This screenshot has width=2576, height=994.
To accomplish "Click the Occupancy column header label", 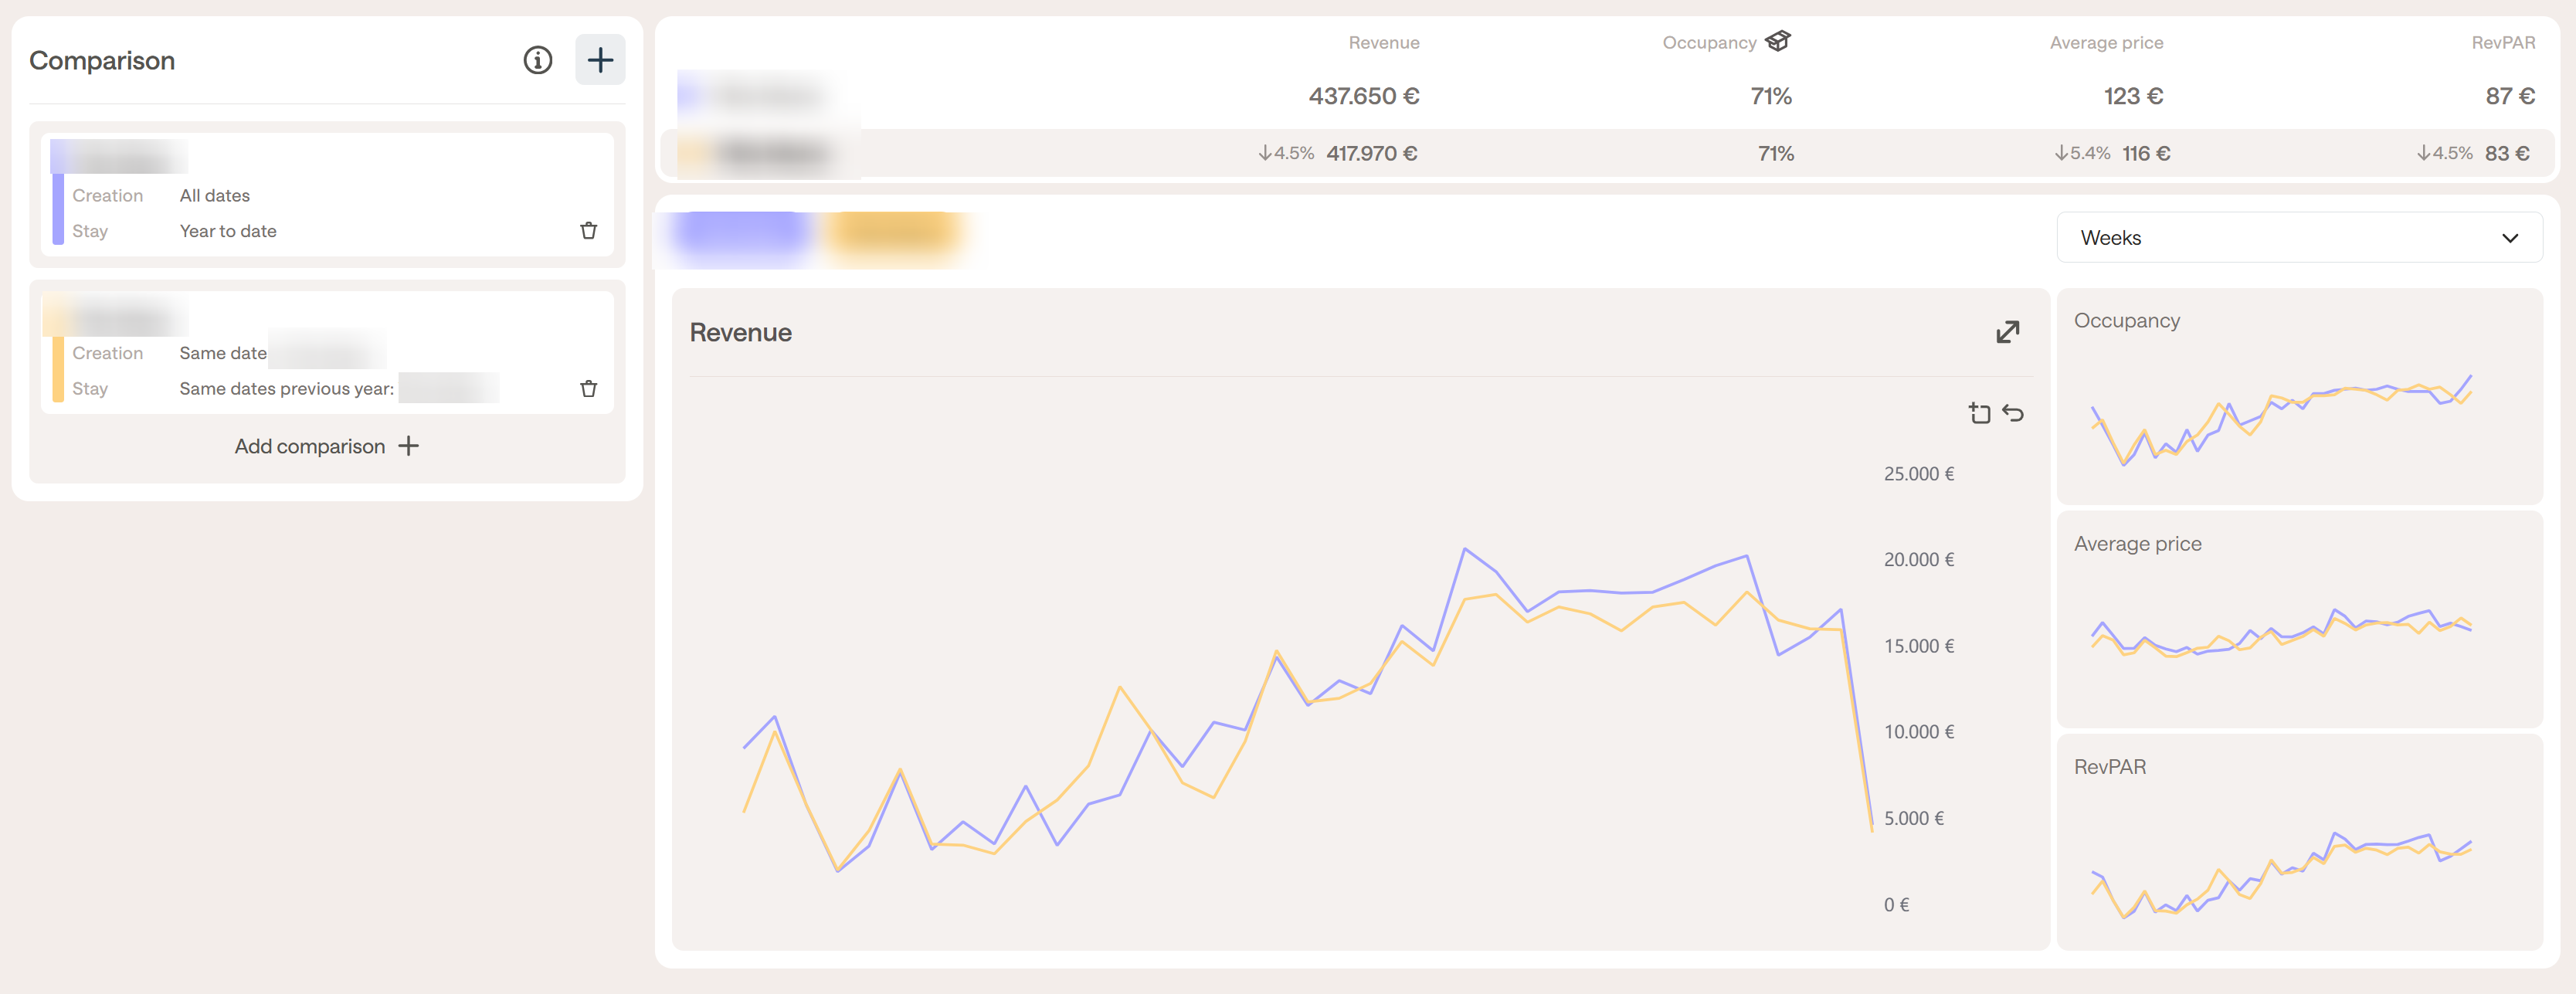I will (1709, 43).
